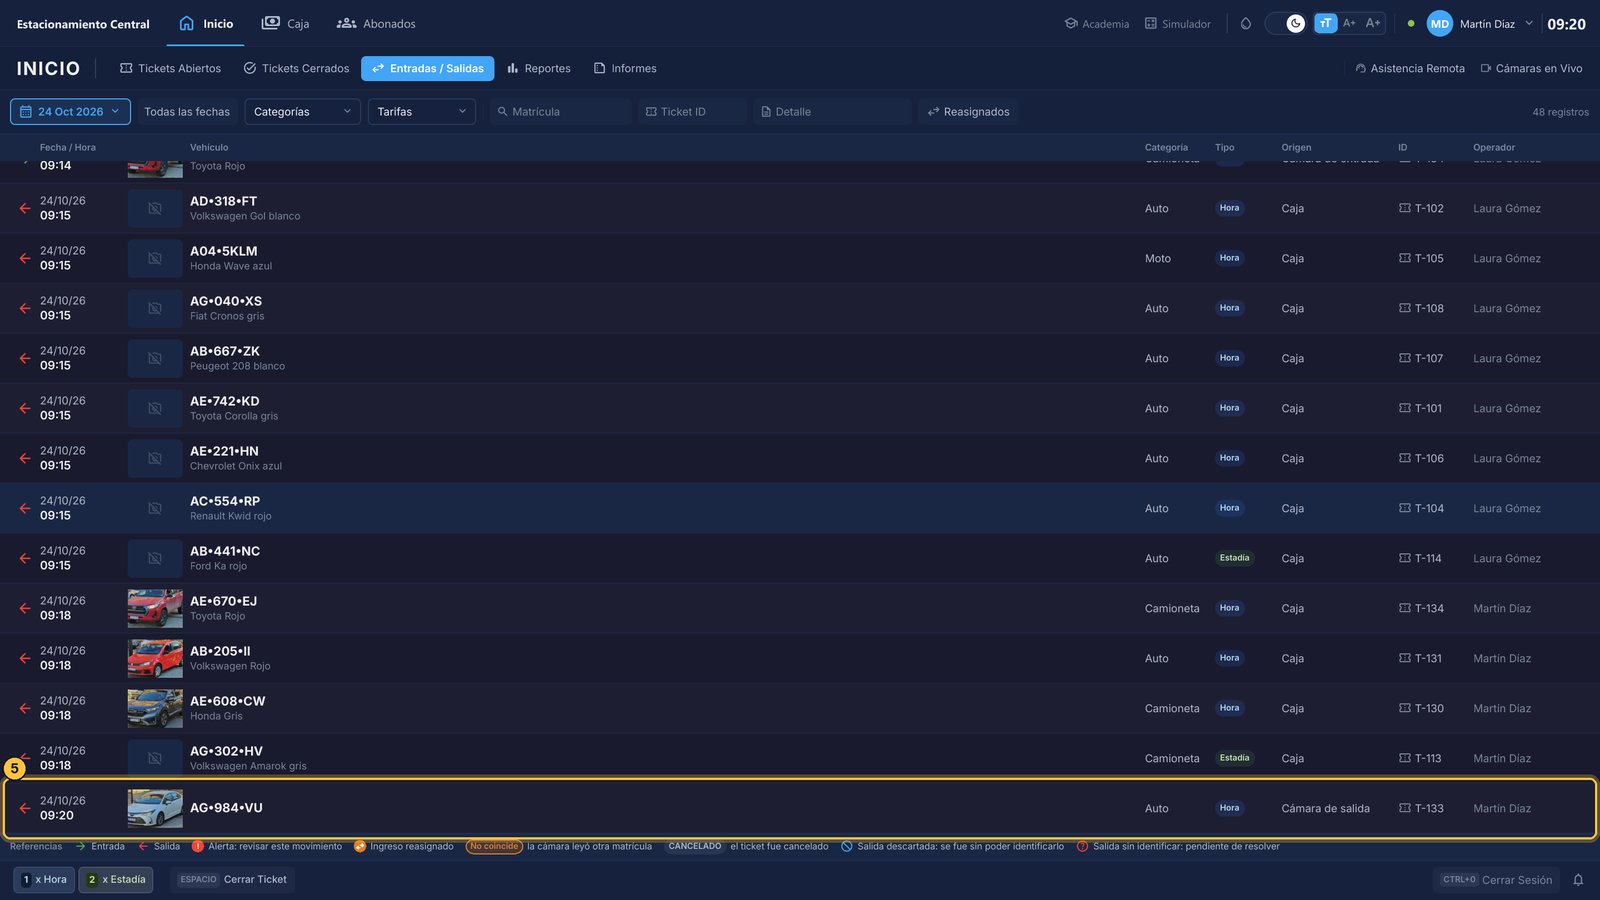Open the Caja tab

(x=285, y=24)
